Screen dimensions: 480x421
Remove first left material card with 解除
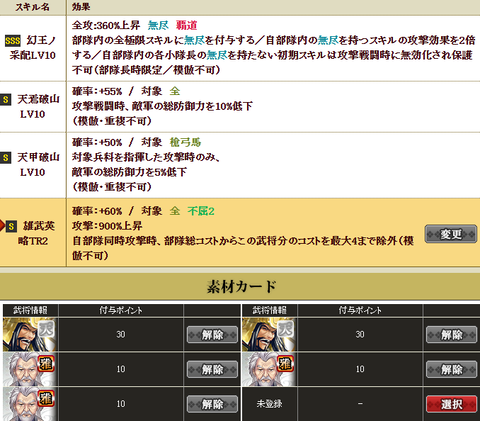point(212,335)
